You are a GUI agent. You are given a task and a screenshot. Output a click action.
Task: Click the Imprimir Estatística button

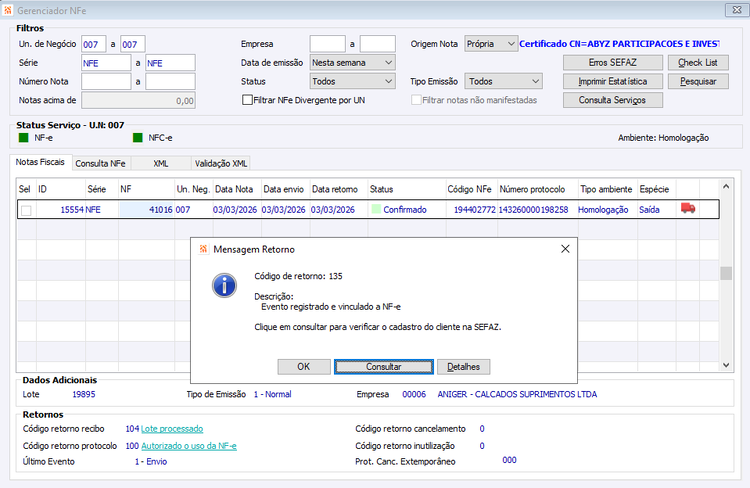point(613,81)
